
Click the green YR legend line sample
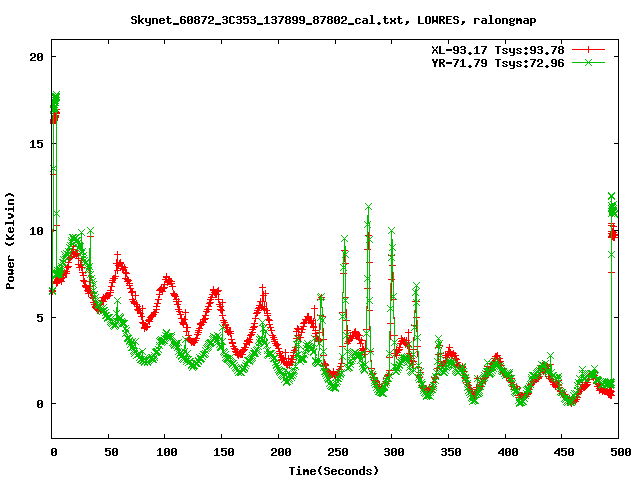pos(588,62)
